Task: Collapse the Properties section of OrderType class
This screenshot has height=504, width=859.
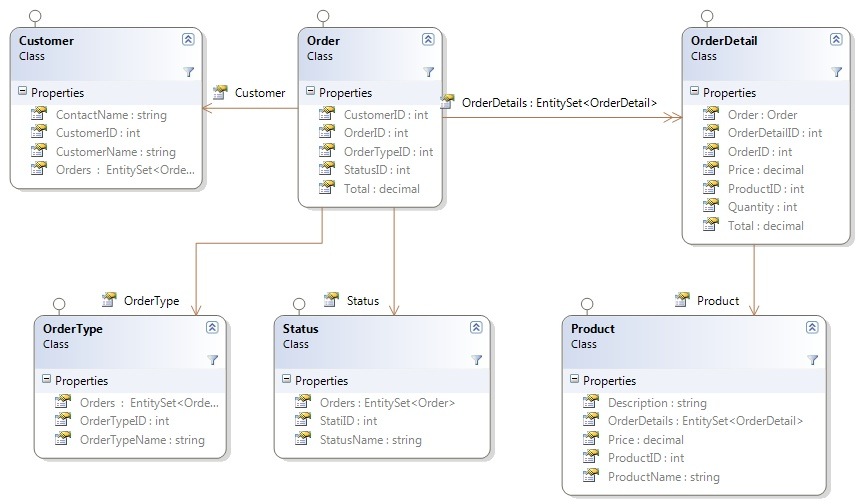Action: 47,379
